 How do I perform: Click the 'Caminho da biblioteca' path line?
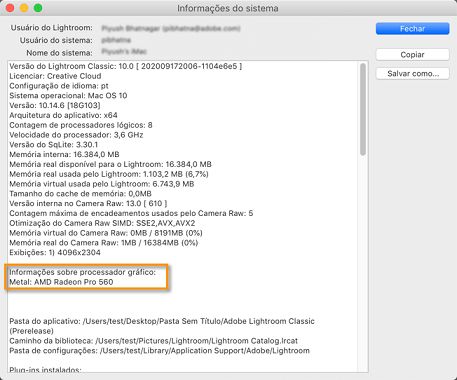[x=153, y=341]
